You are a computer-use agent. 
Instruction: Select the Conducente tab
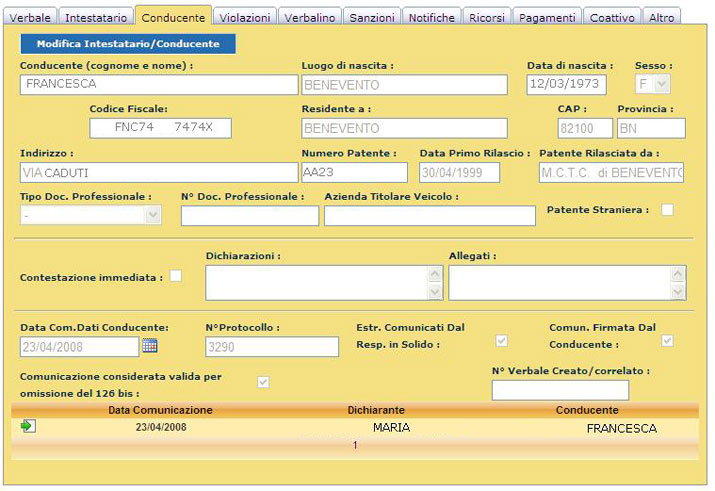[173, 16]
